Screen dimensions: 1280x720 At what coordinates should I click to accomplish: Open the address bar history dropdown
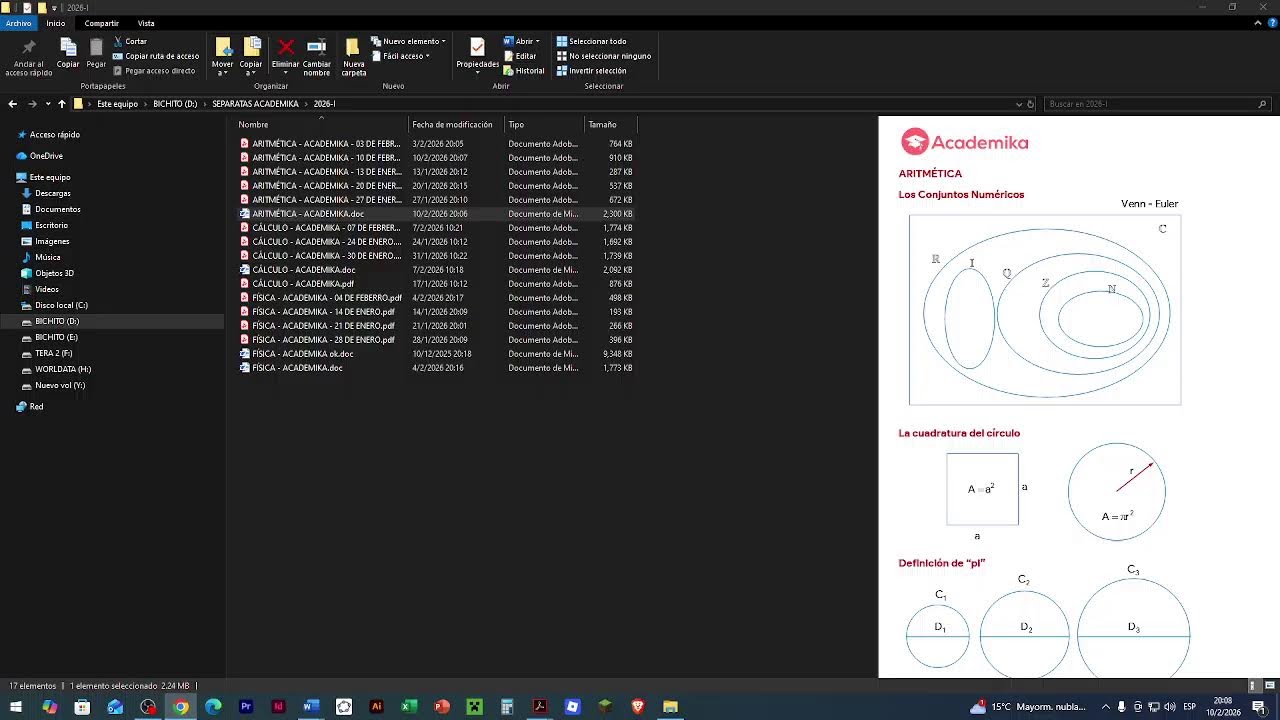(1019, 104)
